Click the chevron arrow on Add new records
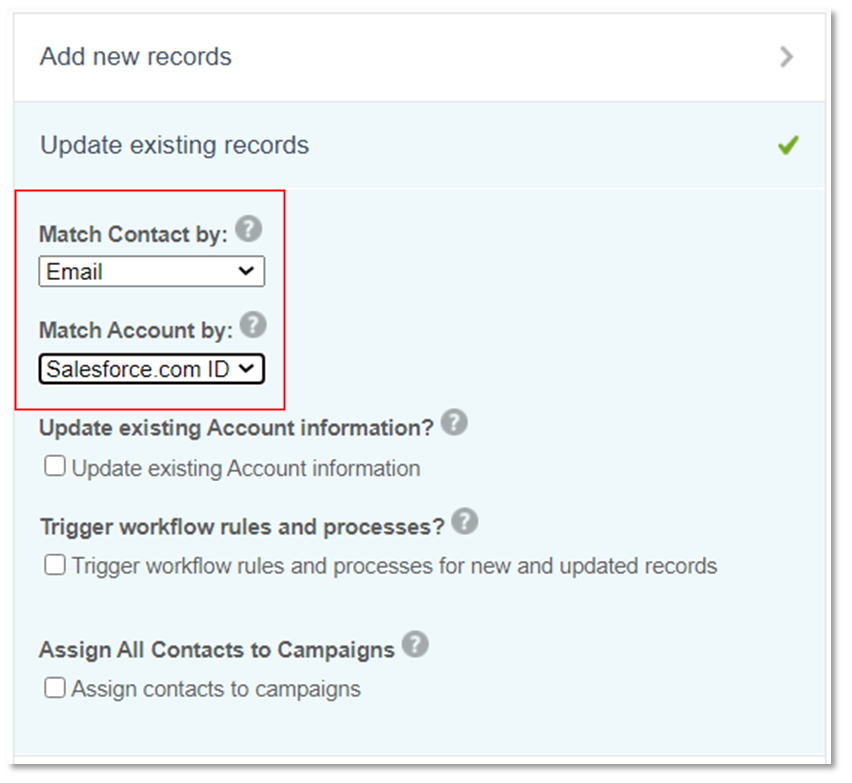This screenshot has height=783, width=852. click(786, 57)
